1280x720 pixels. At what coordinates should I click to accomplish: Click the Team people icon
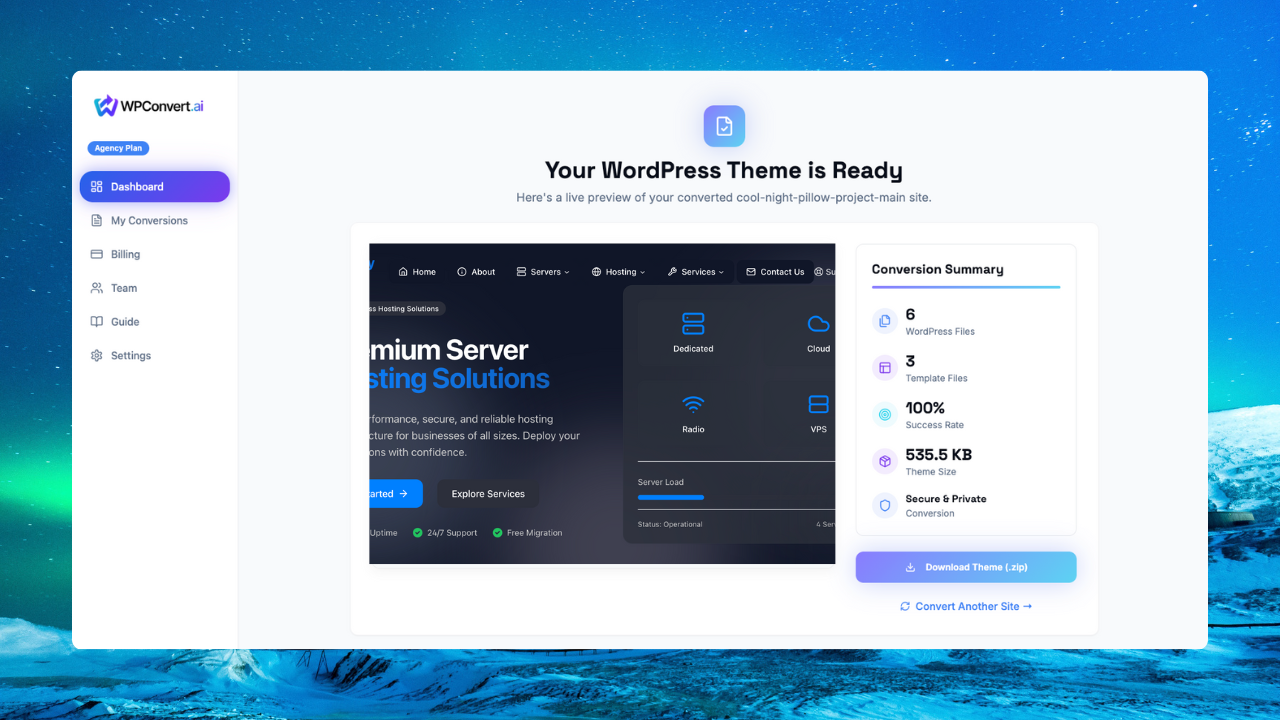pos(97,288)
